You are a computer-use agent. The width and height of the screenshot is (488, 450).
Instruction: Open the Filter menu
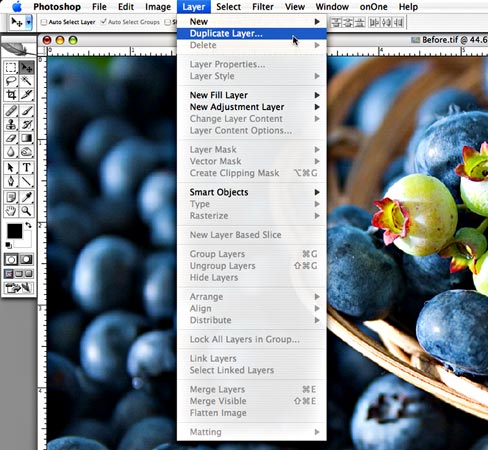click(263, 7)
